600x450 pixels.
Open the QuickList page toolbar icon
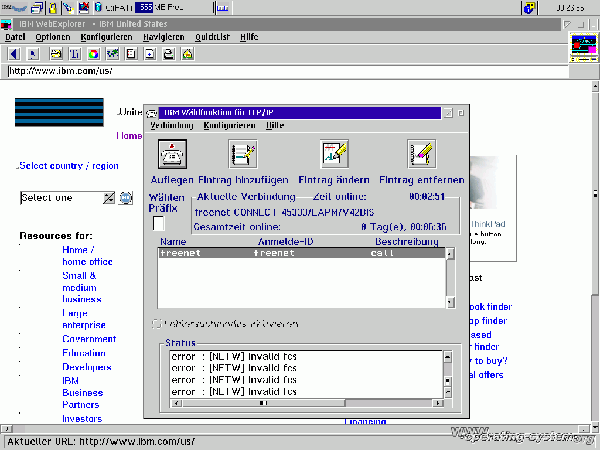pos(131,54)
